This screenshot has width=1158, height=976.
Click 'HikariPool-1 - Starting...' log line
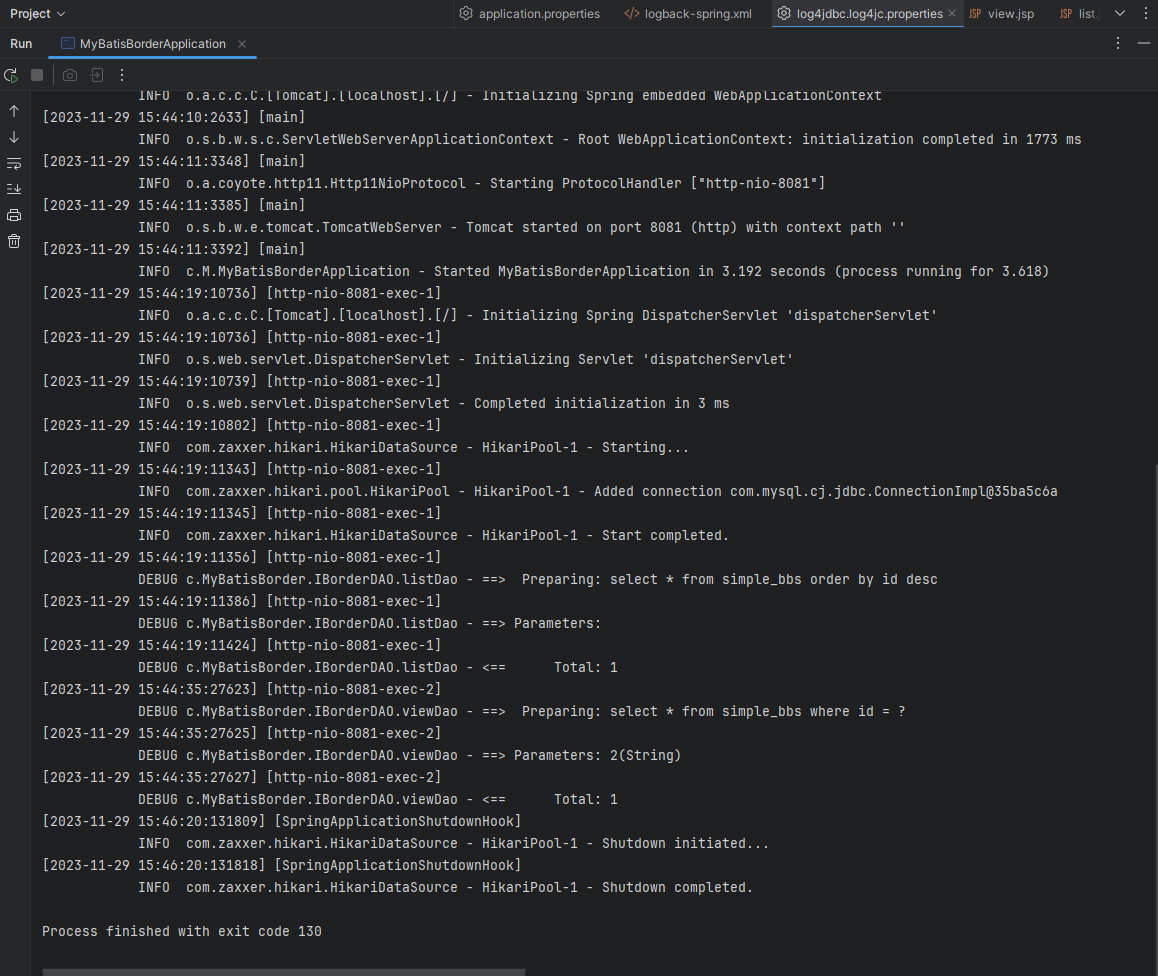[x=414, y=447]
